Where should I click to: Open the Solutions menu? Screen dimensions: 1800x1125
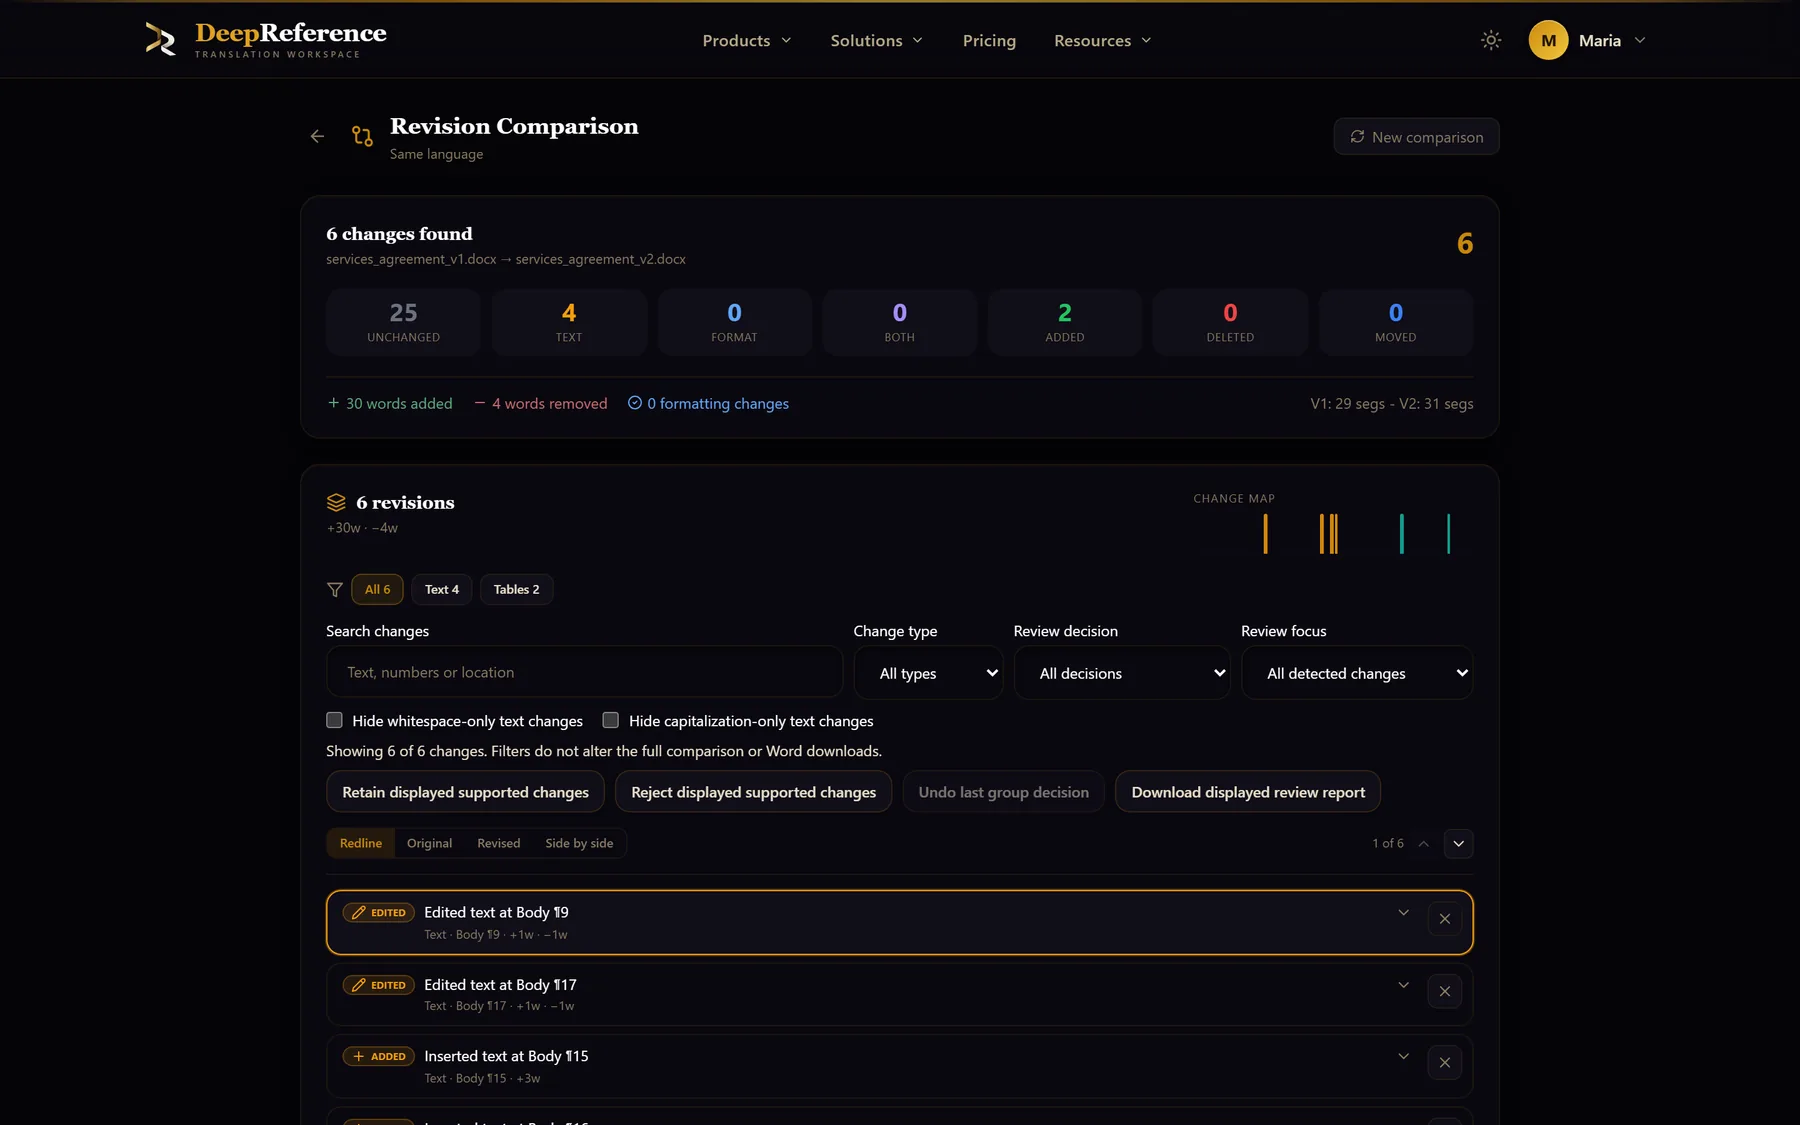(x=876, y=40)
